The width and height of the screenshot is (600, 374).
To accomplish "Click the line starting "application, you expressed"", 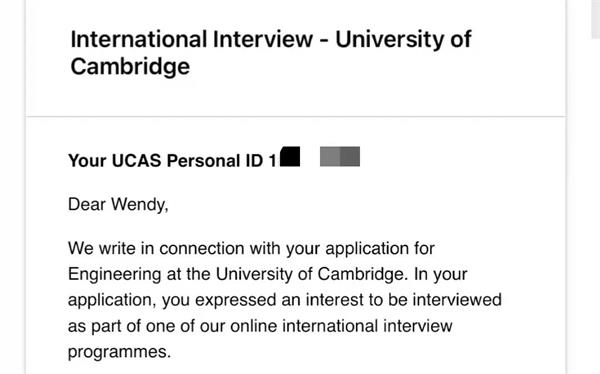I will [285, 300].
